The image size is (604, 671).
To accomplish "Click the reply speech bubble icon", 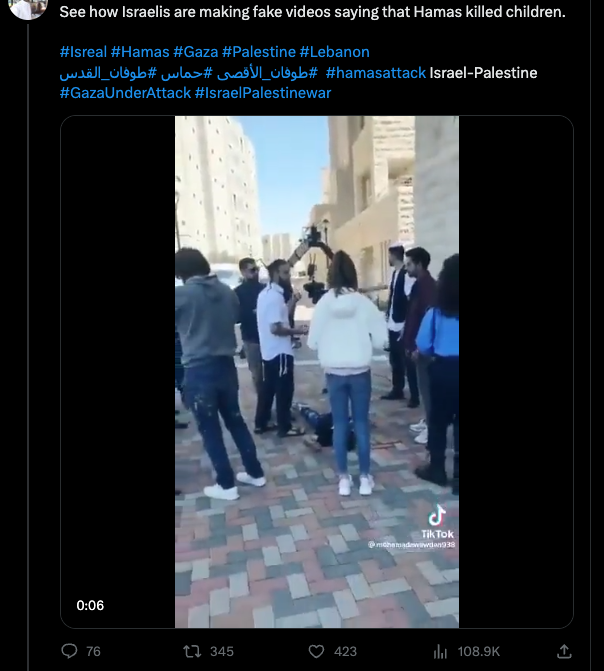I will tap(69, 651).
